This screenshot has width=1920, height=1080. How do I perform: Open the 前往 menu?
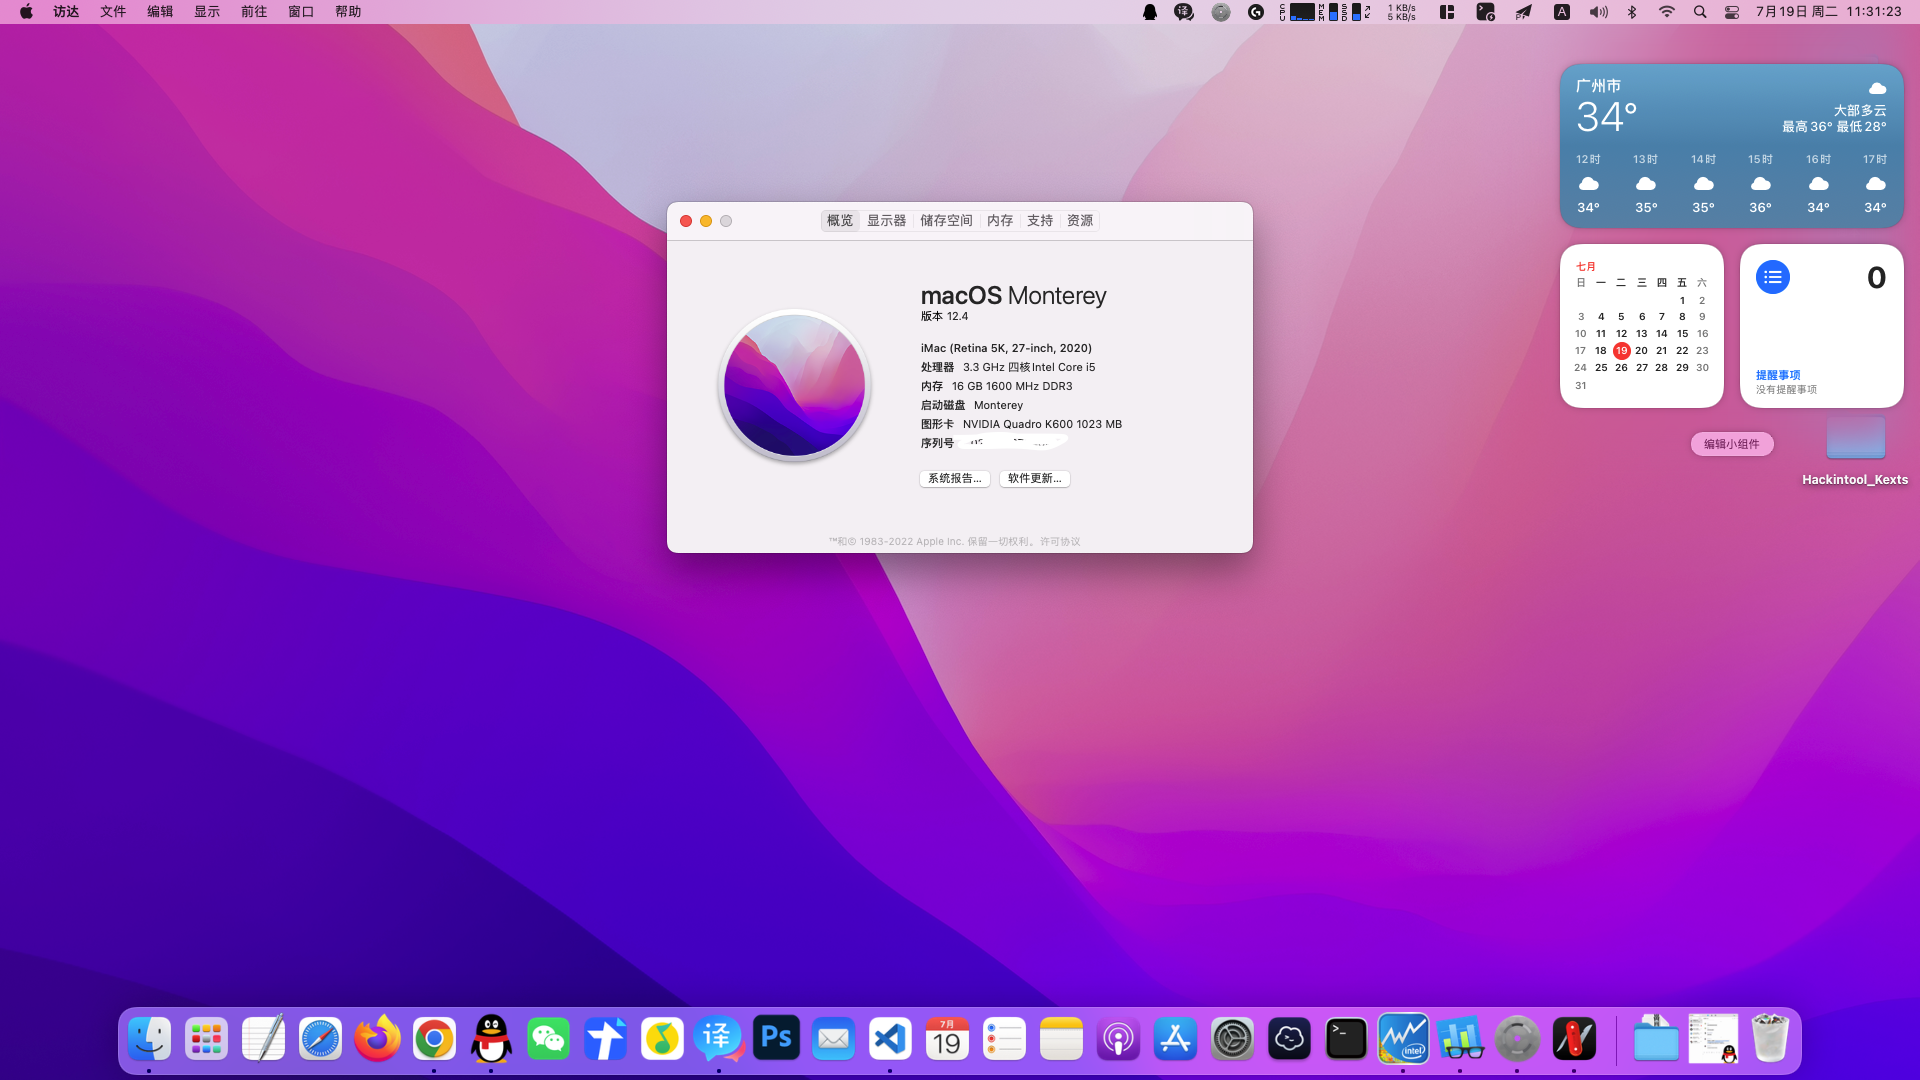pyautogui.click(x=254, y=12)
